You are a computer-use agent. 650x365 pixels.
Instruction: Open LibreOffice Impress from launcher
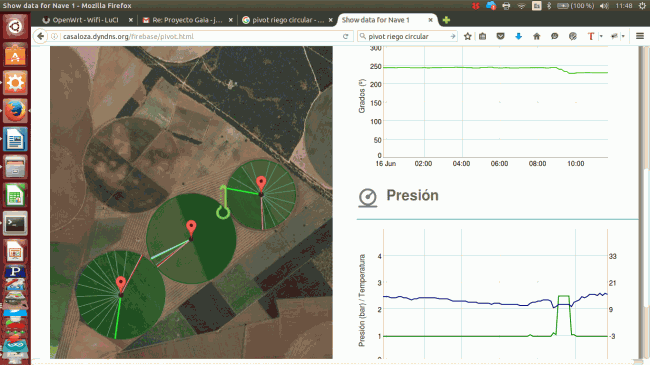[15, 251]
